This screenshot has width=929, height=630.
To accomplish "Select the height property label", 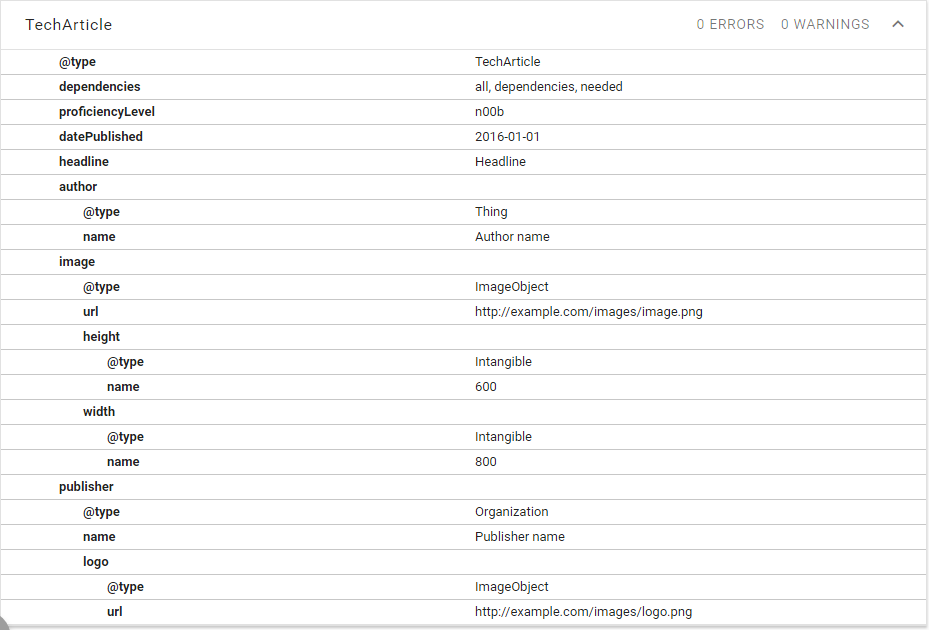I will 101,337.
